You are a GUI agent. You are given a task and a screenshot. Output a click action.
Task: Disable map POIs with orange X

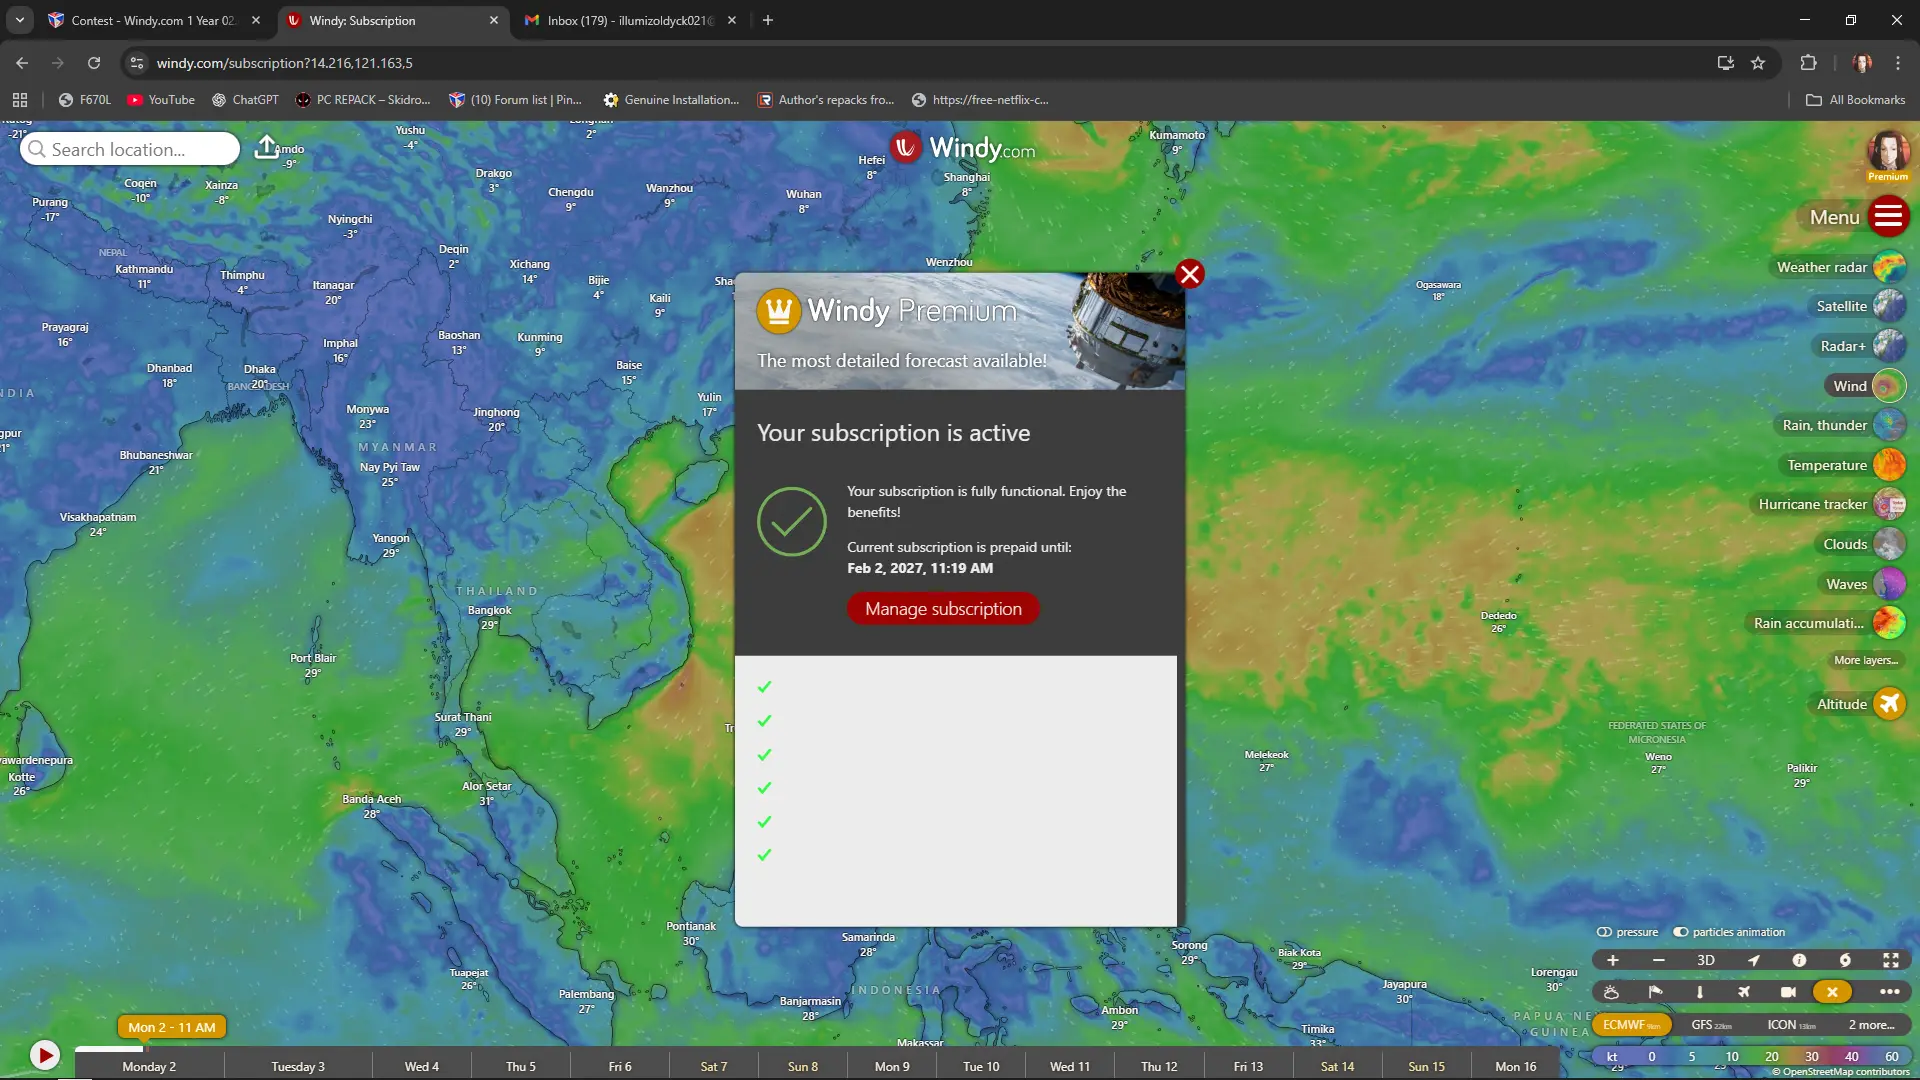(1832, 992)
